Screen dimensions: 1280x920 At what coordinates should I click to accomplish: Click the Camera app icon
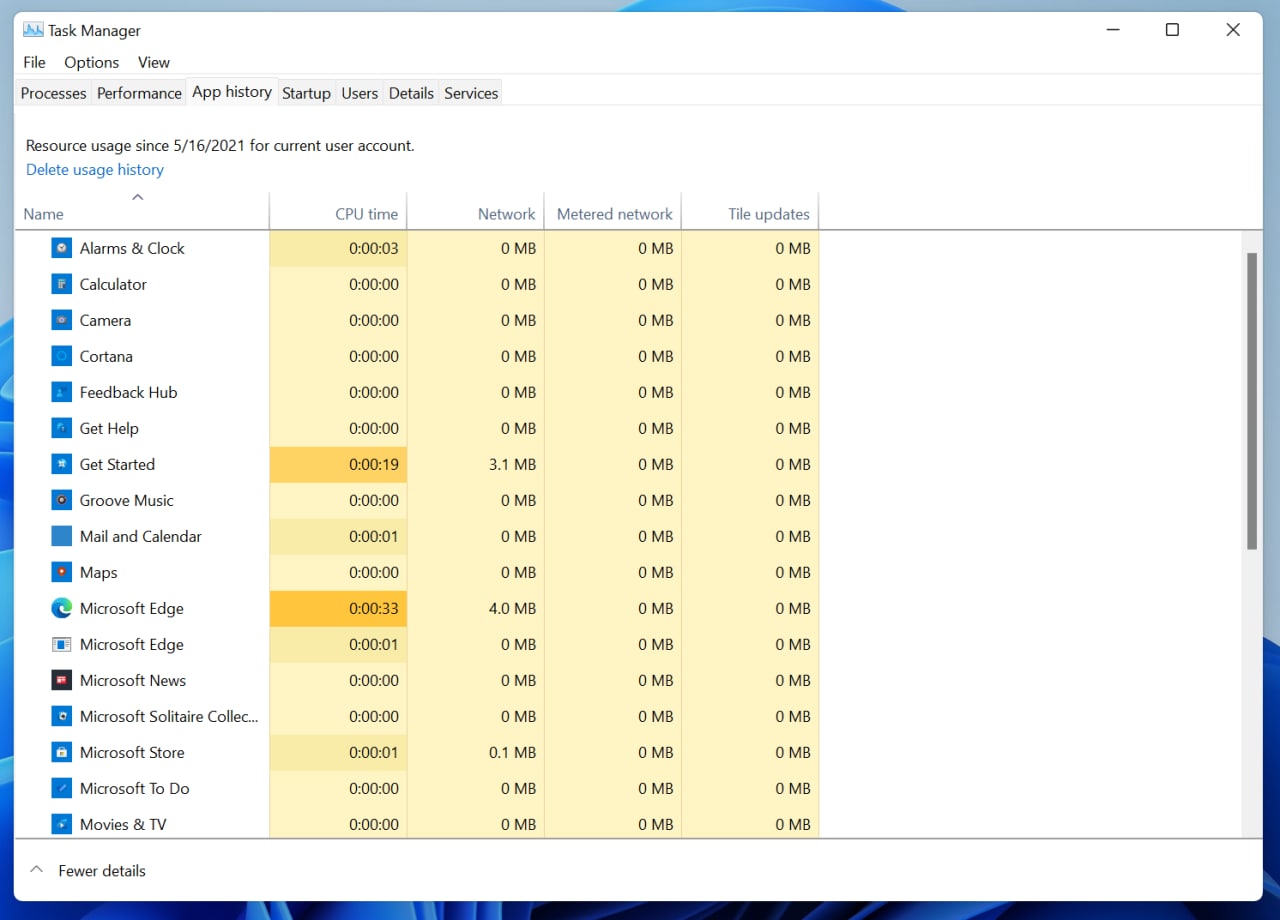pos(62,320)
